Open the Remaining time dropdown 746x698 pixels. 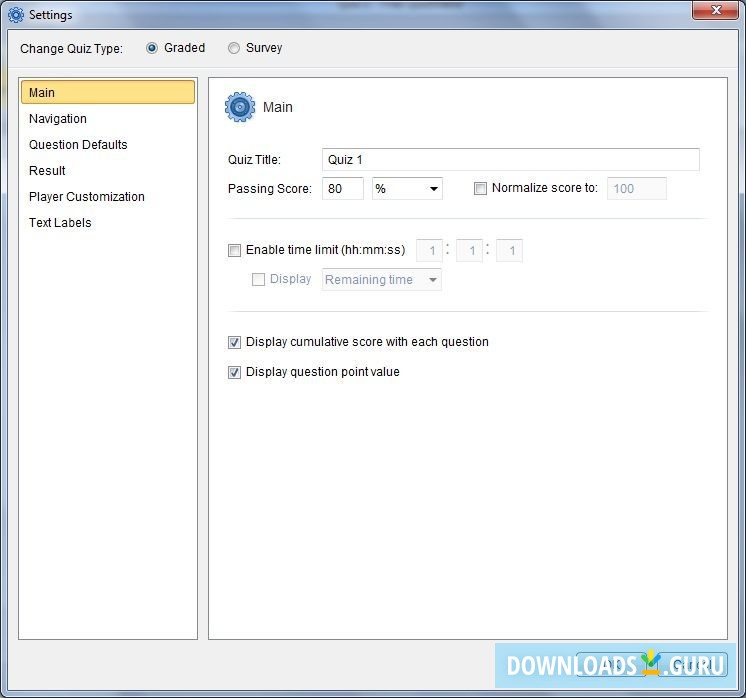point(382,279)
